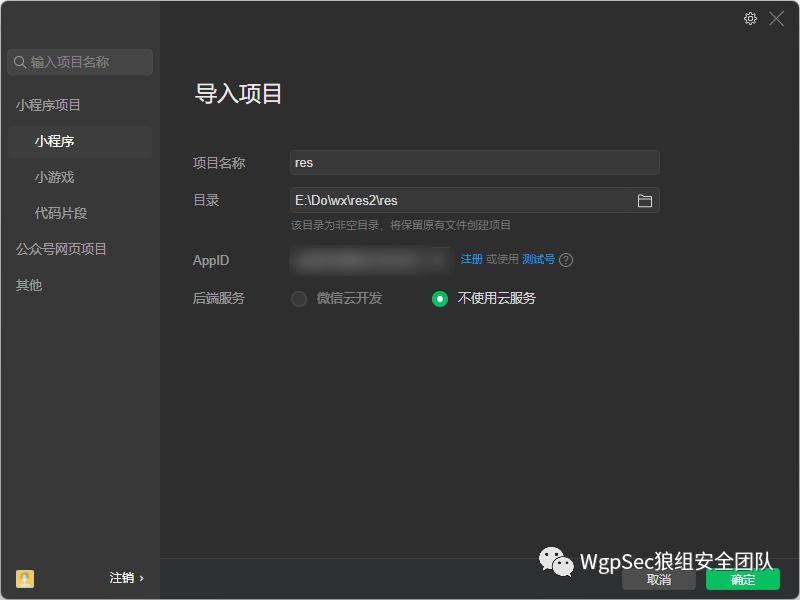Click the user avatar icon

(25, 579)
